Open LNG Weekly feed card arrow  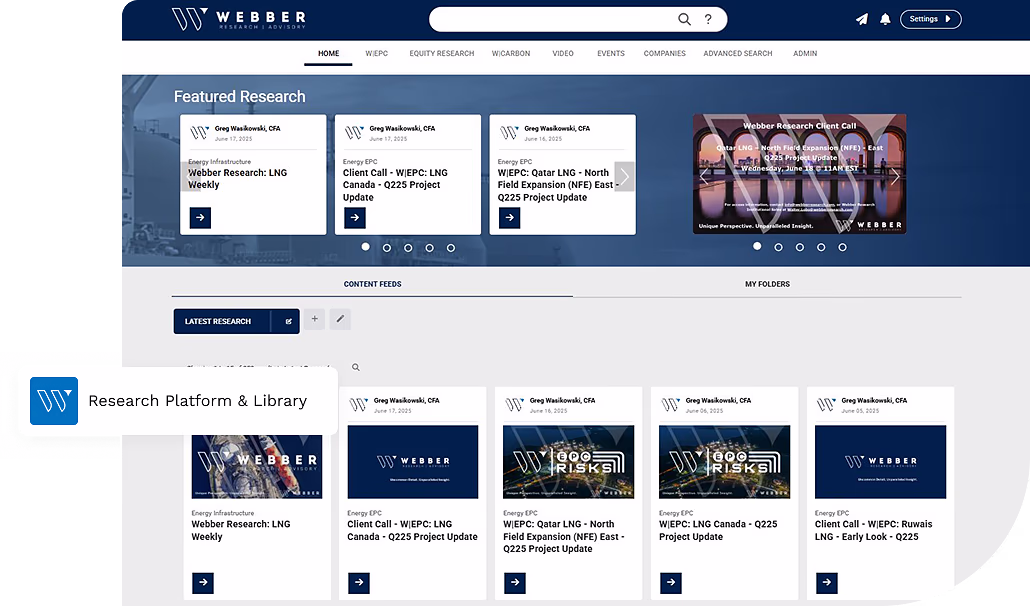203,582
